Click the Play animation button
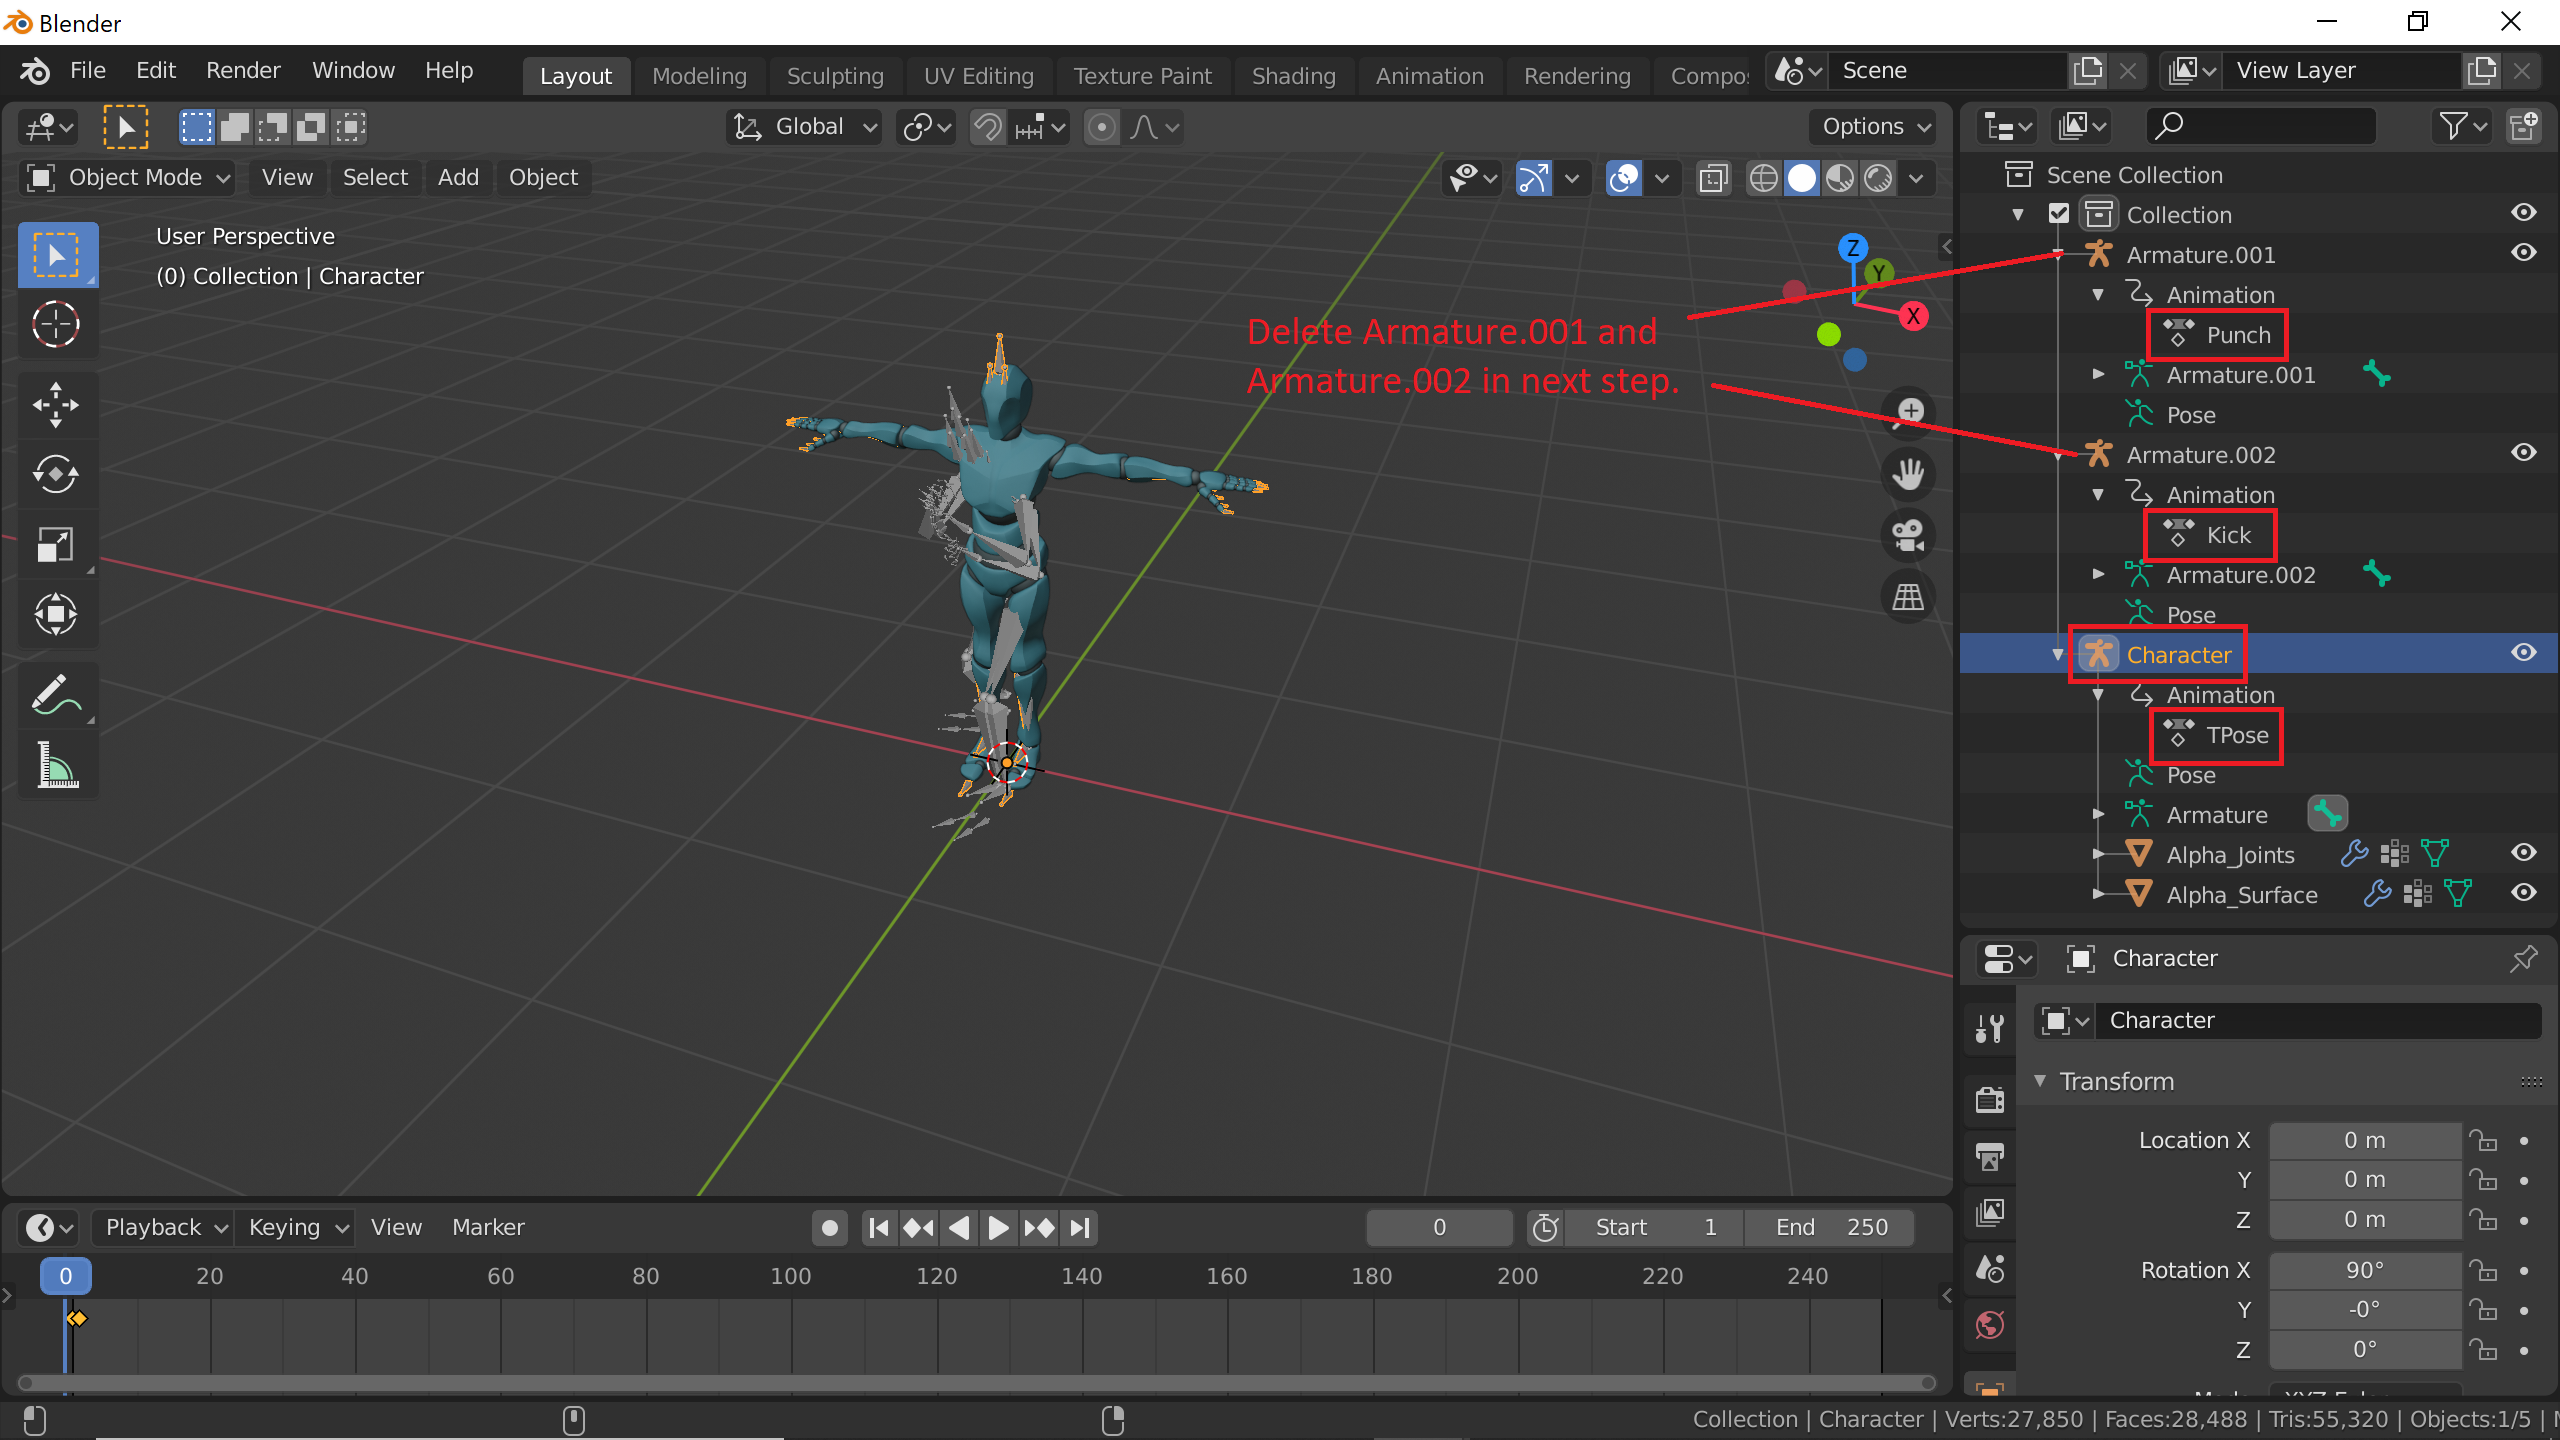The width and height of the screenshot is (2560, 1440). [x=998, y=1227]
